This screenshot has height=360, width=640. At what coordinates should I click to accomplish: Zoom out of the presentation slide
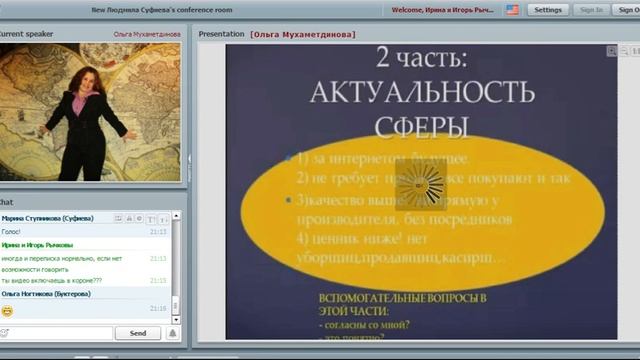click(x=624, y=51)
